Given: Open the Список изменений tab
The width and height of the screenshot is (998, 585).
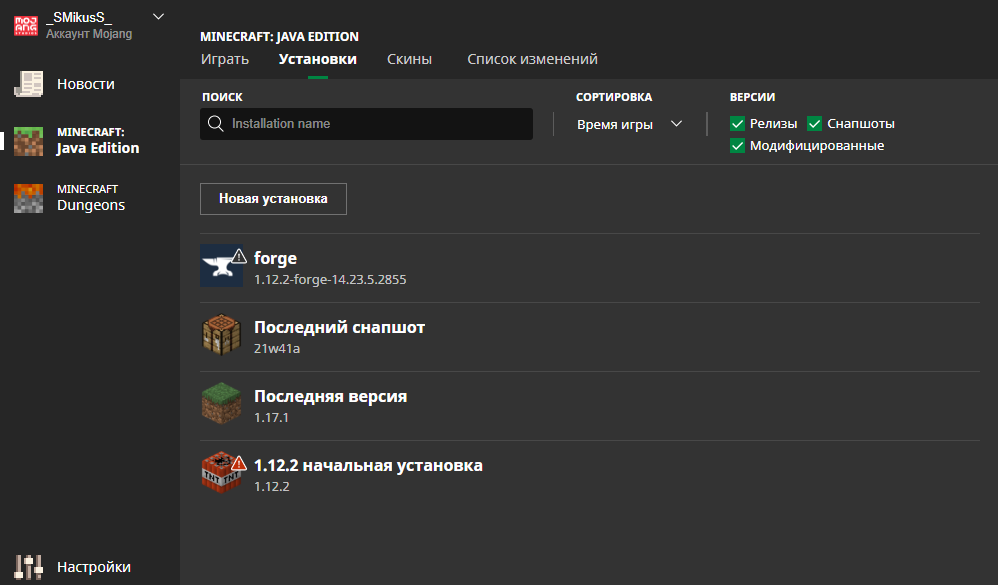Looking at the screenshot, I should coord(532,59).
